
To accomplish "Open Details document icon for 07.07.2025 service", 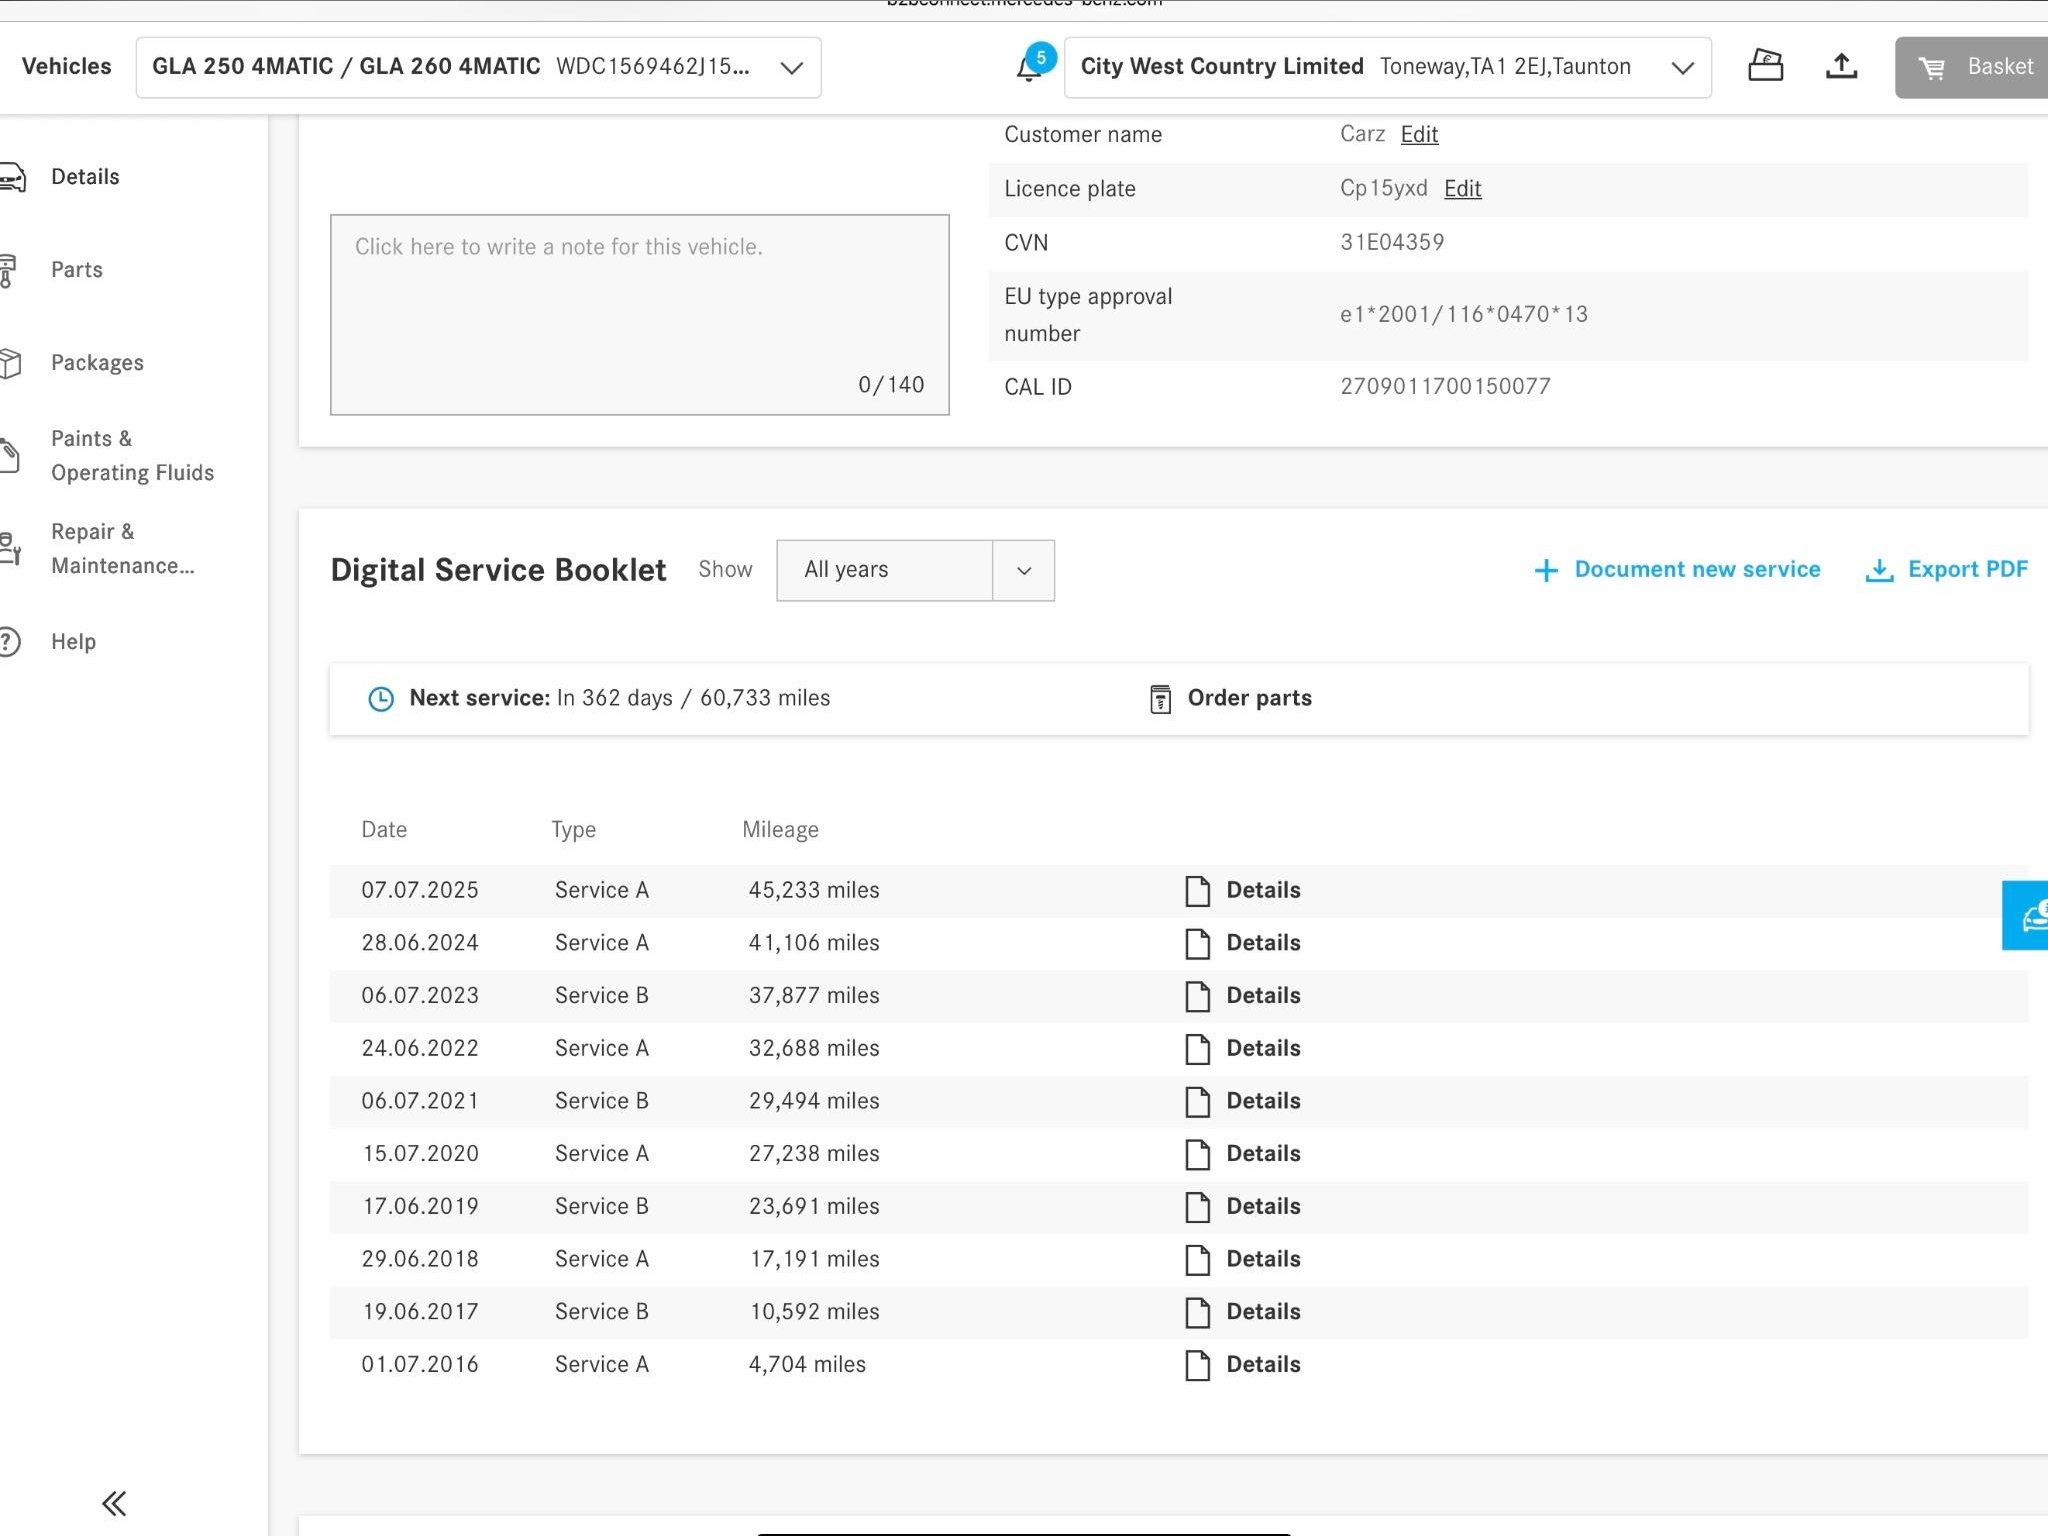I will 1197,890.
